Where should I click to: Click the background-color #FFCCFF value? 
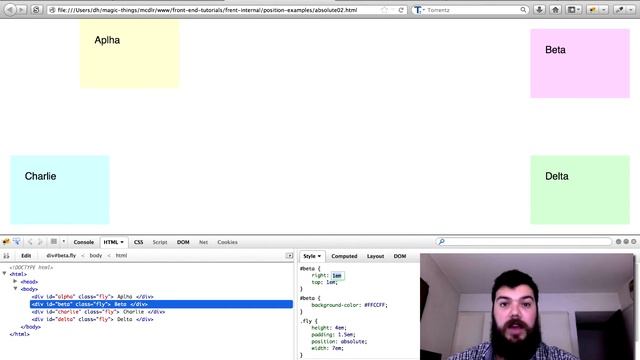pyautogui.click(x=375, y=305)
